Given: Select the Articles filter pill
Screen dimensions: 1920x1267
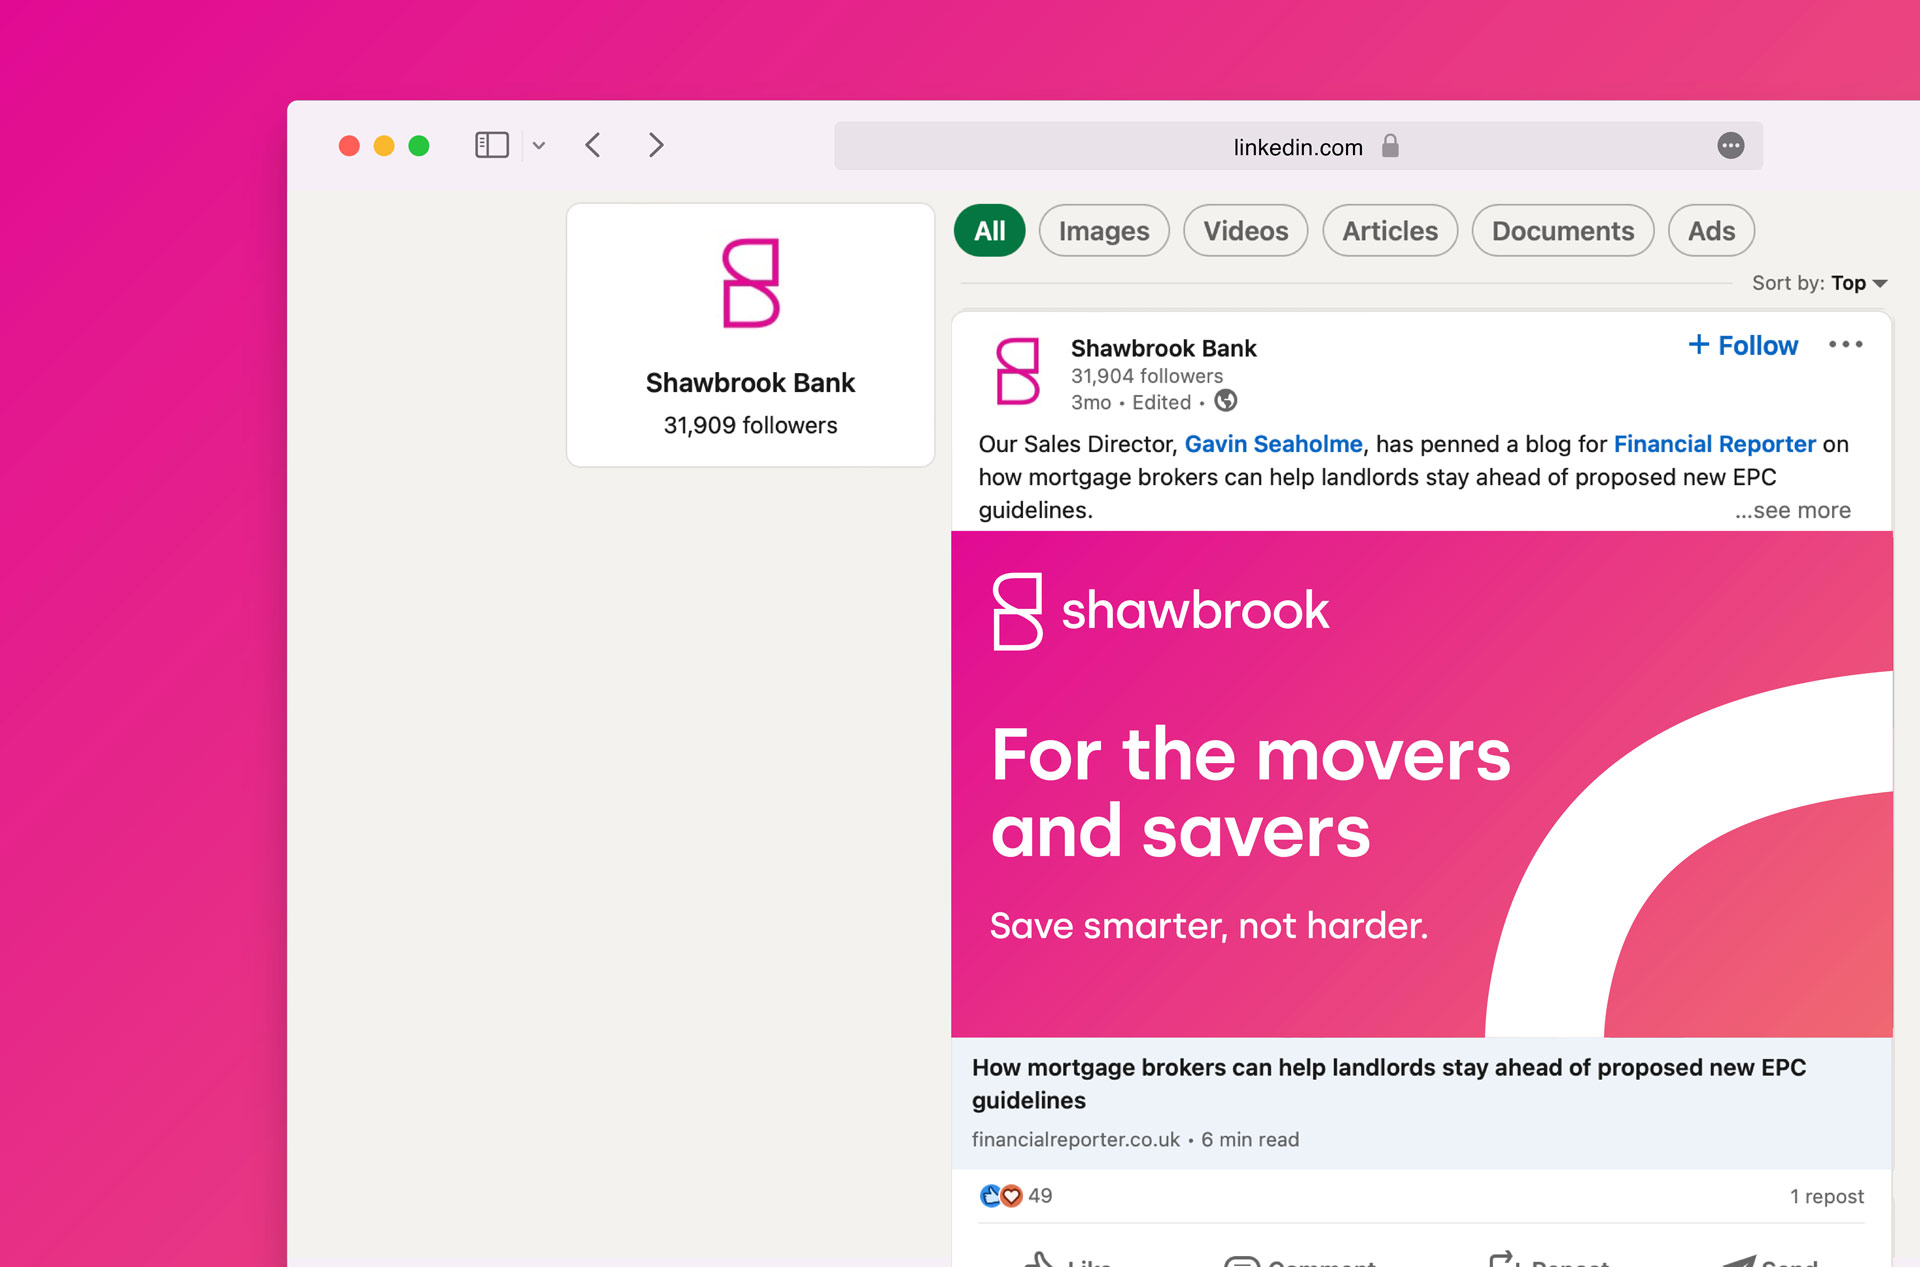Looking at the screenshot, I should [x=1390, y=231].
